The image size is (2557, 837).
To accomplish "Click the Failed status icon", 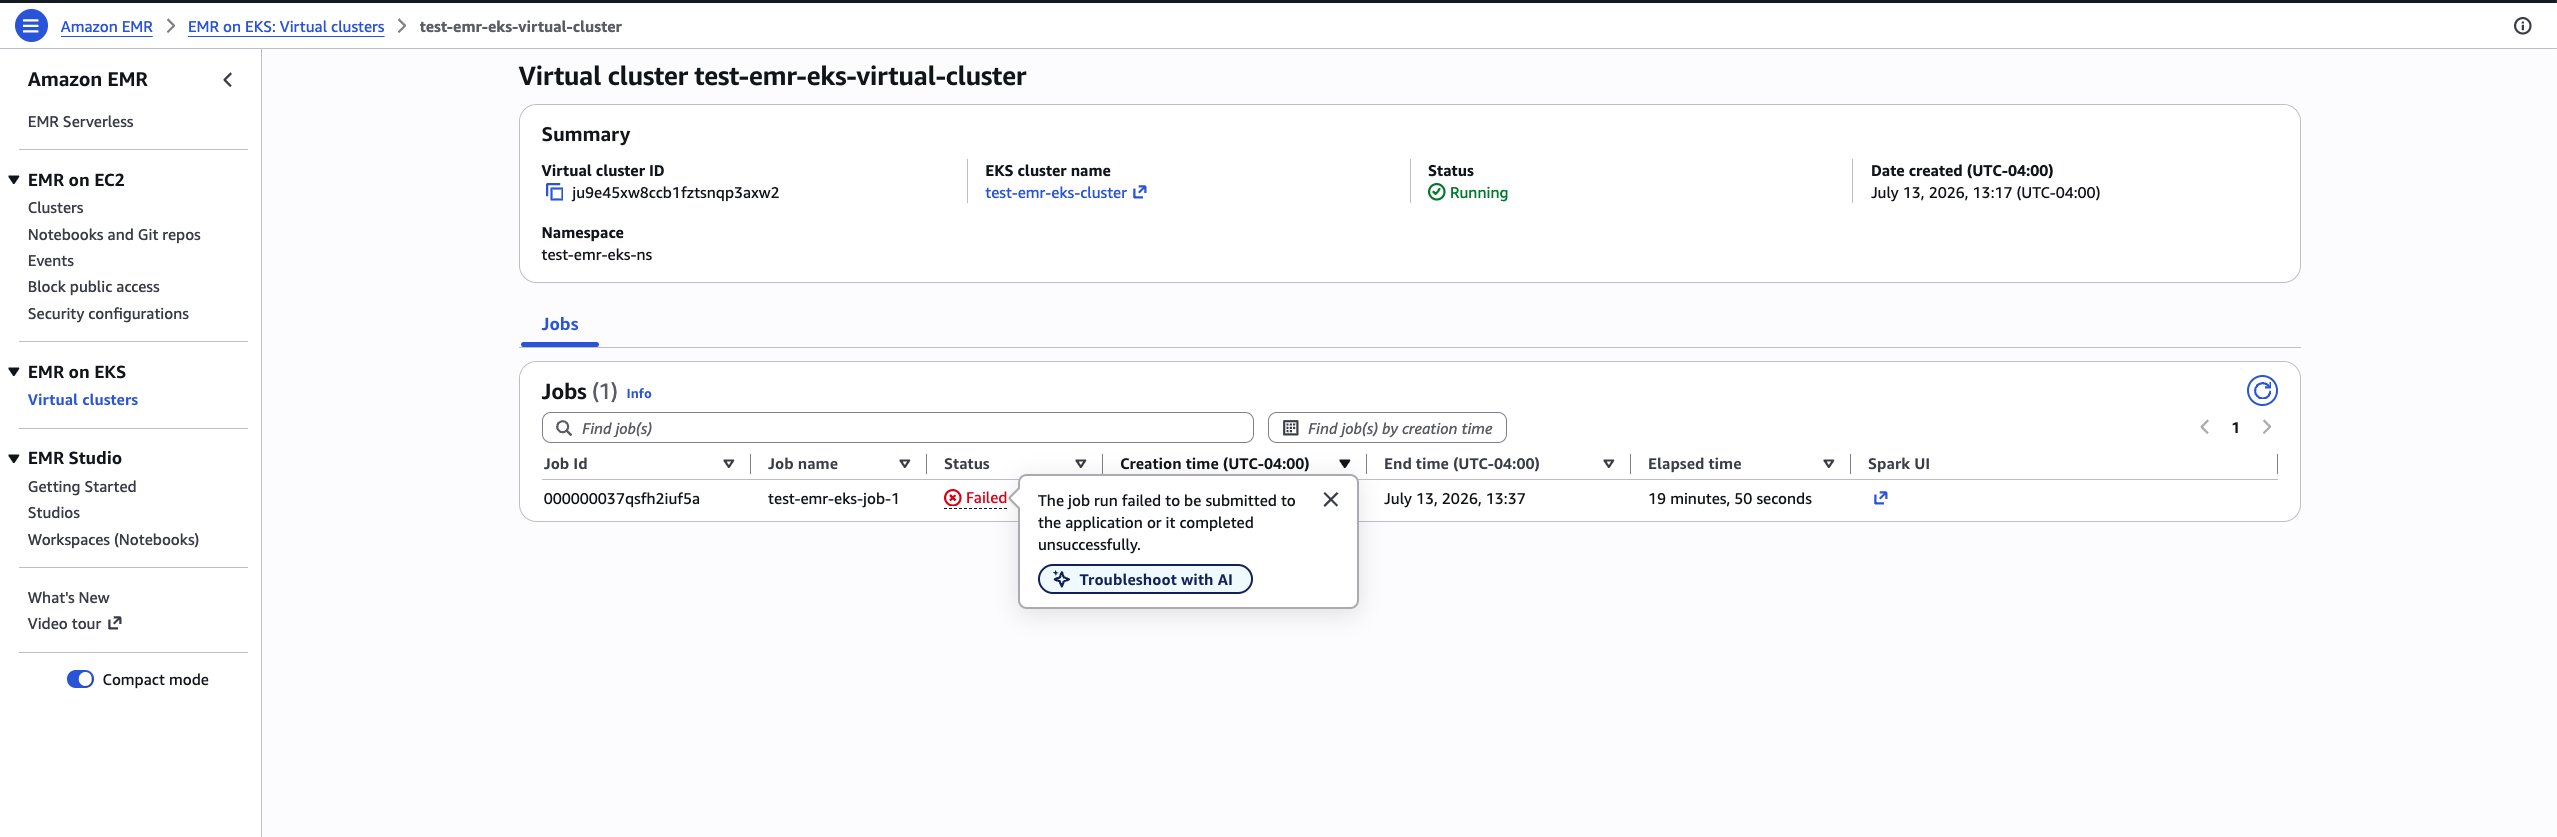I will 952,498.
